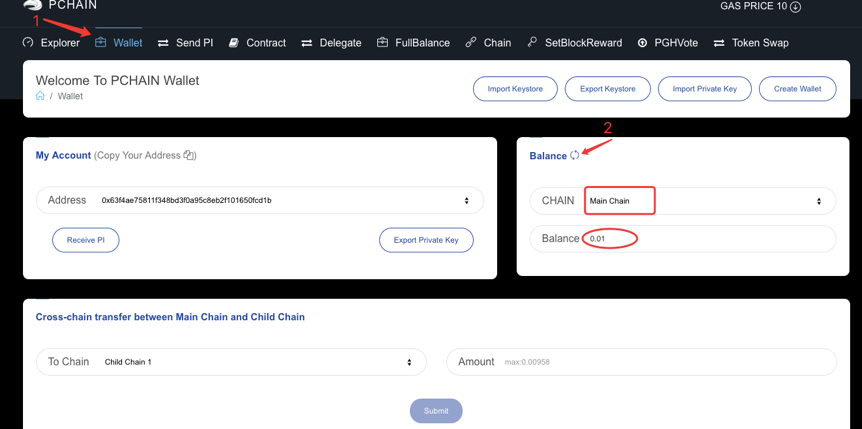
Task: Click the Wallet breadcrumb text
Action: click(70, 96)
